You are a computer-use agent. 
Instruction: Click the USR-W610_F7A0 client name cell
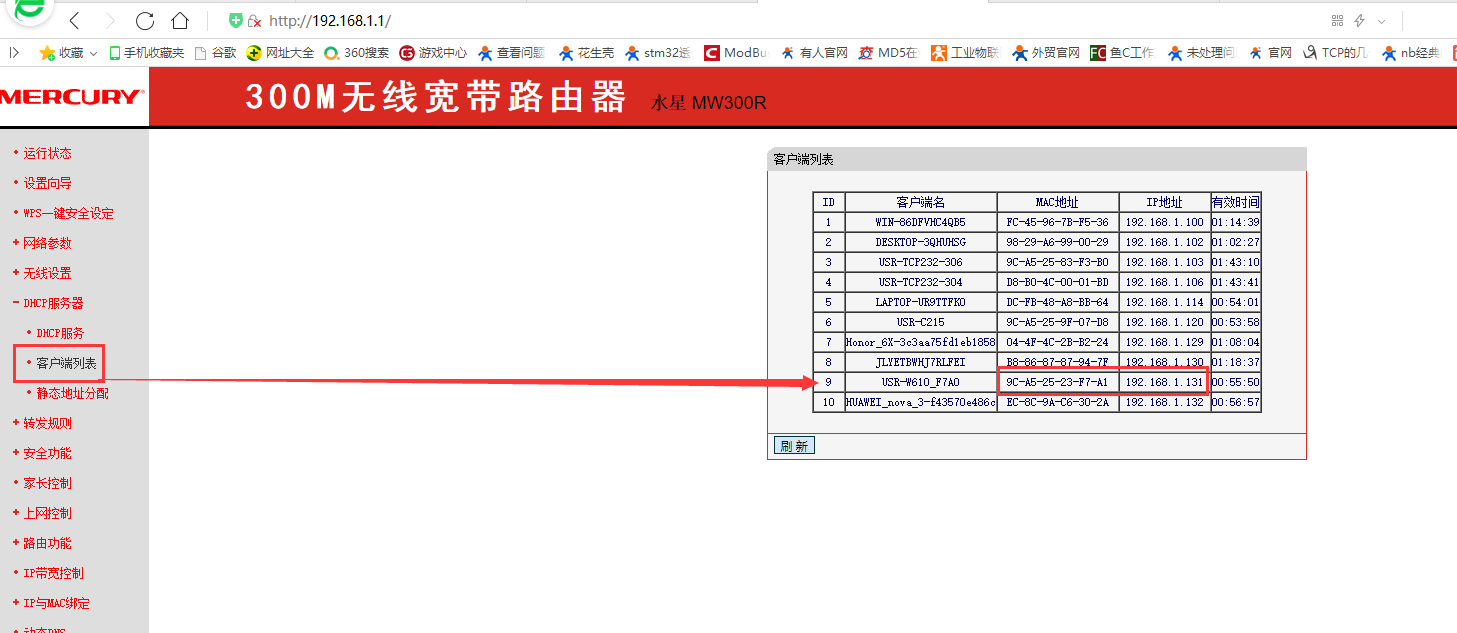point(920,382)
